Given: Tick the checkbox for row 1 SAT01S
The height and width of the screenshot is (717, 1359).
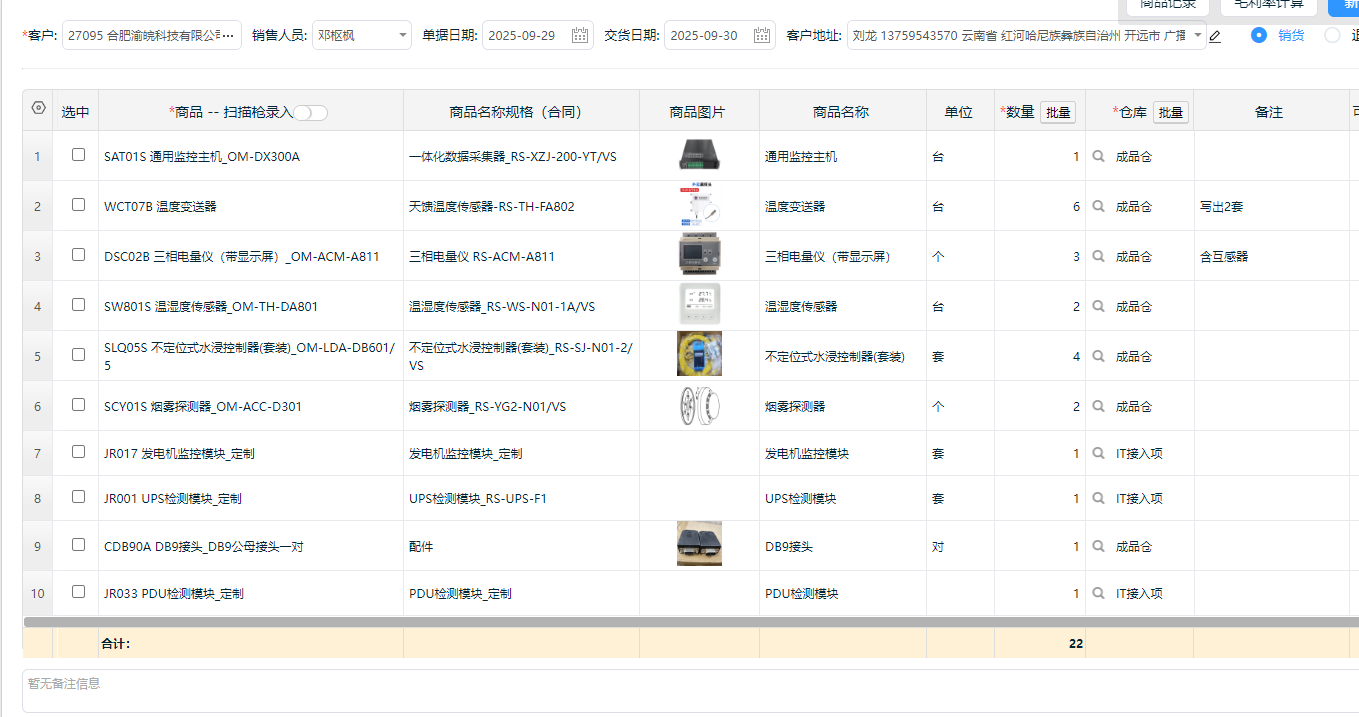Looking at the screenshot, I should [78, 155].
